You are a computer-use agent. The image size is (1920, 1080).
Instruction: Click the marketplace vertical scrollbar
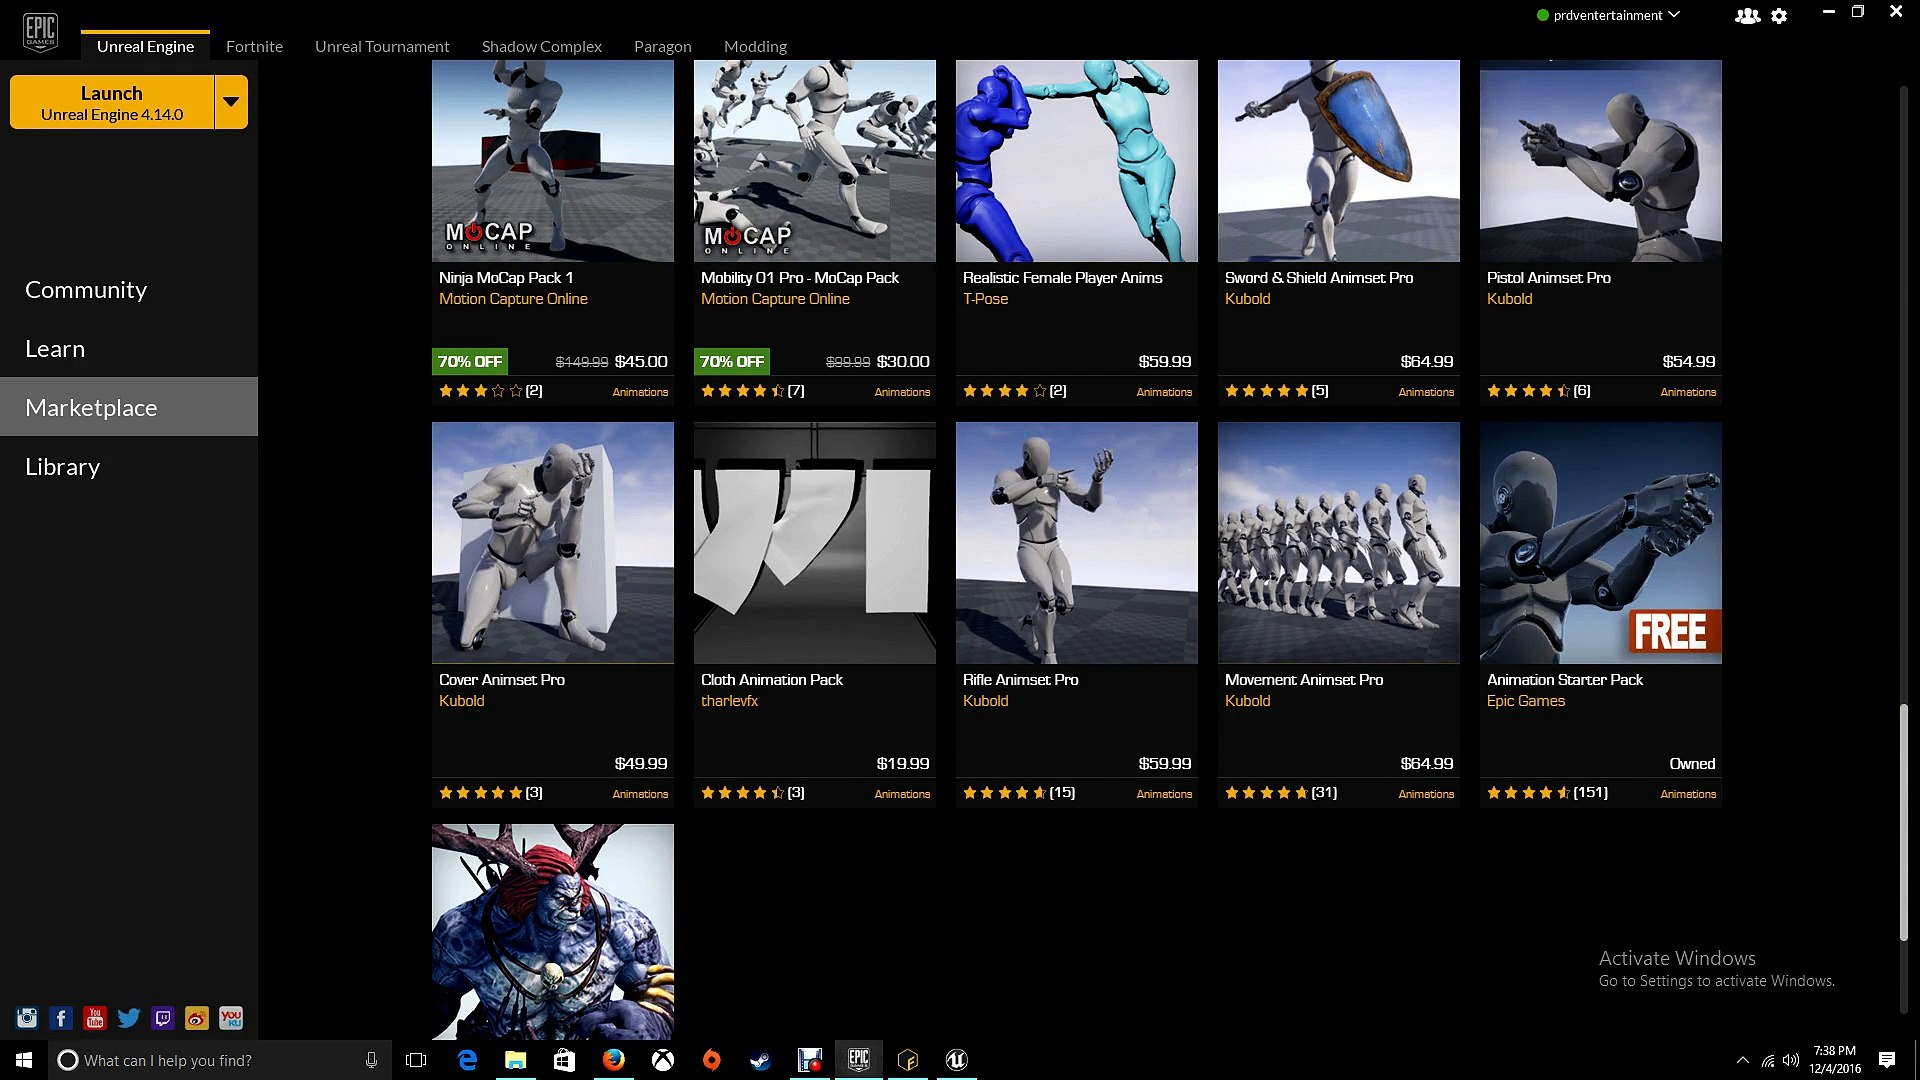click(1904, 822)
